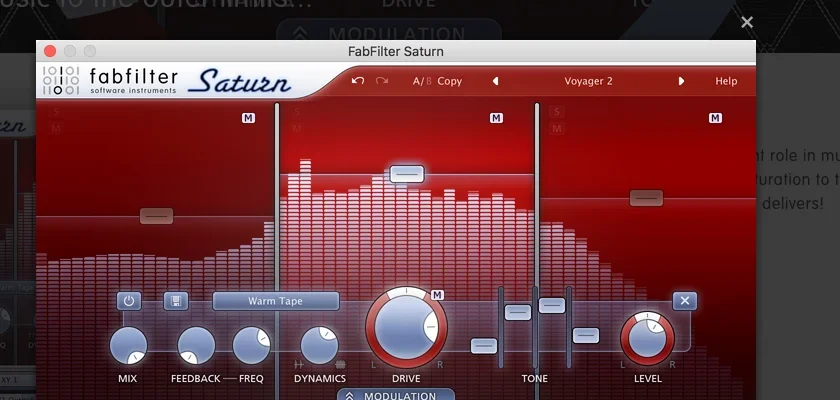840x400 pixels.
Task: Click the M badge beside Drive knob
Action: (x=438, y=295)
